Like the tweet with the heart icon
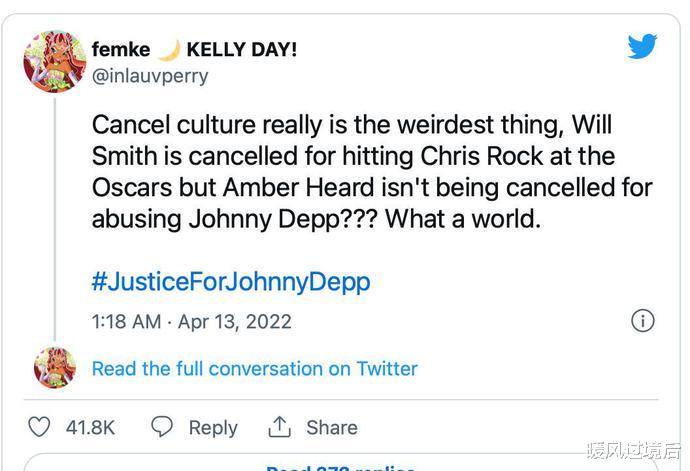This screenshot has height=471, width=690. tap(39, 427)
